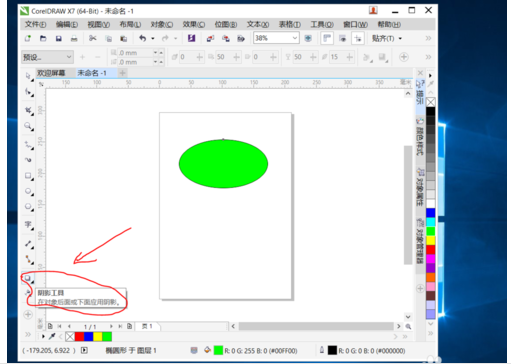511x364 pixels.
Task: Open the zoom level 38% dropdown
Action: coord(295,38)
